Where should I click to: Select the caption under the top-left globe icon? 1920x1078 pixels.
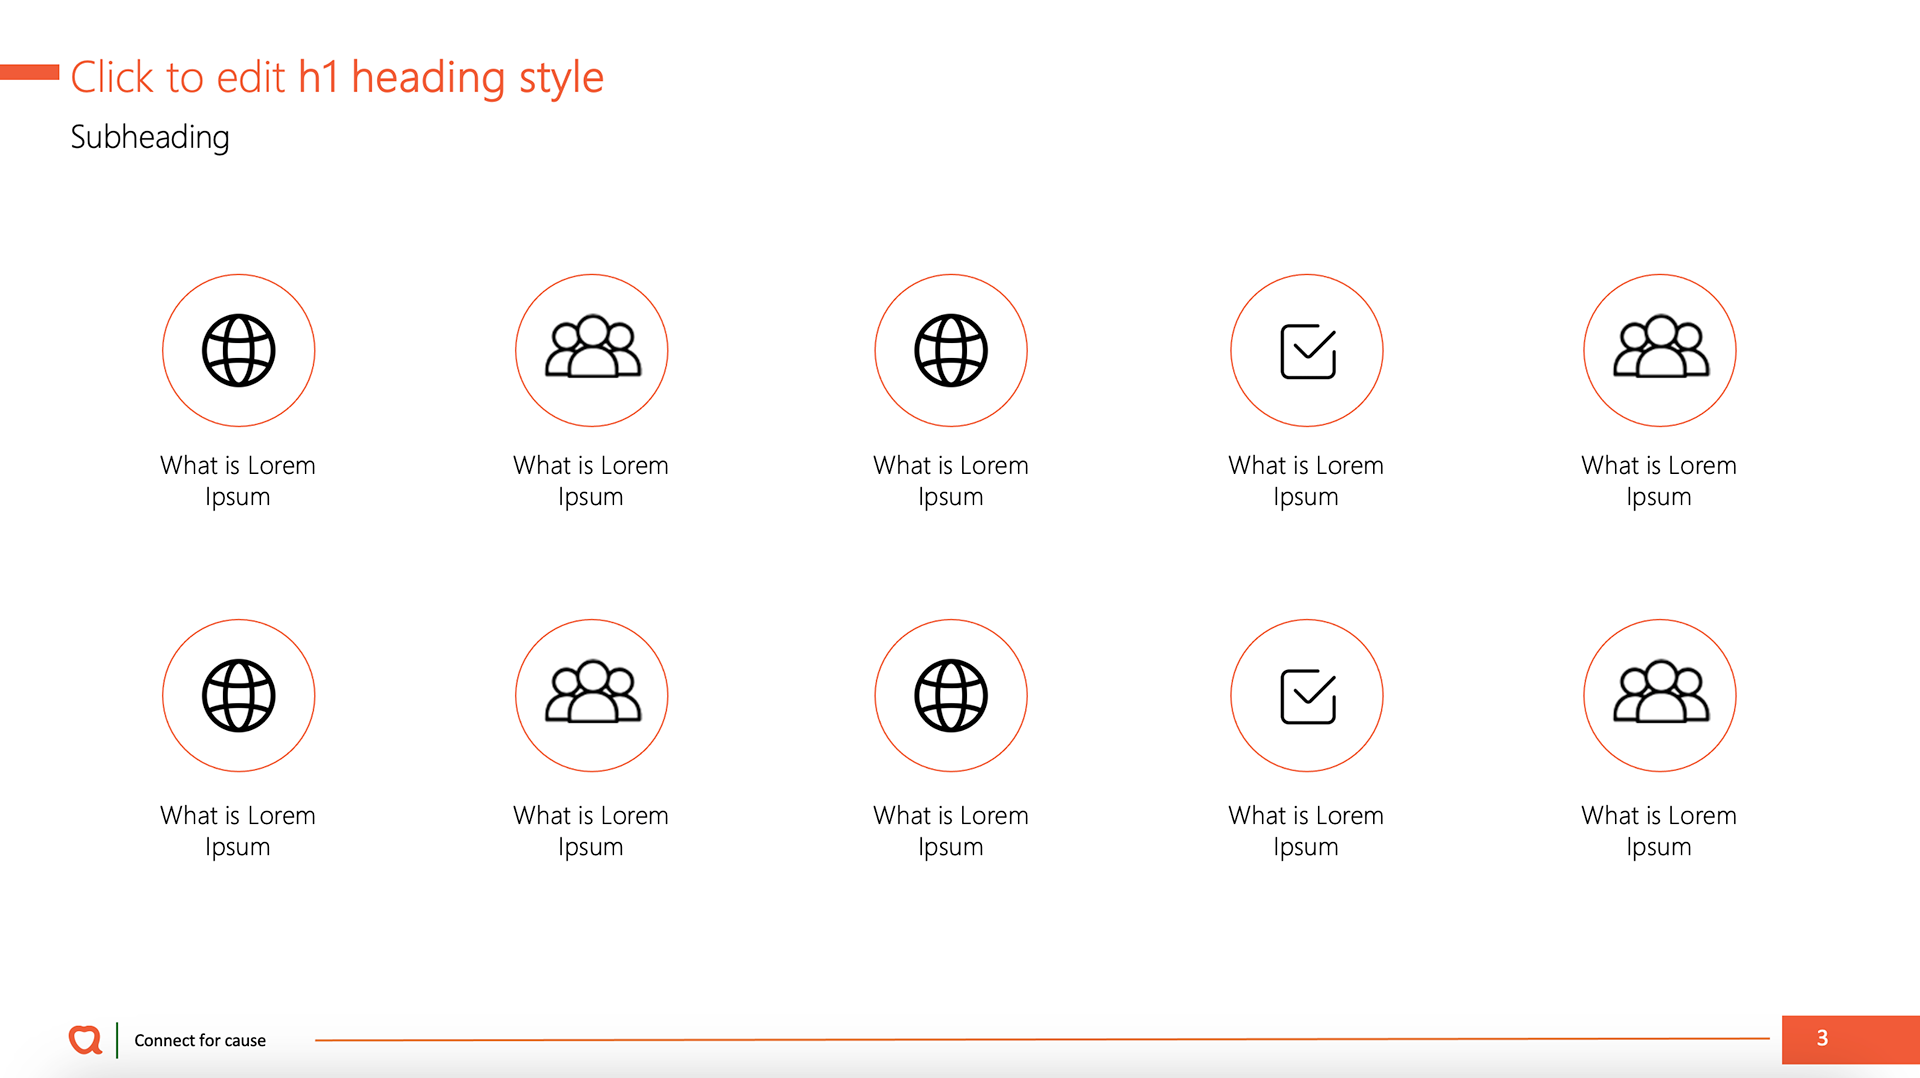(238, 481)
